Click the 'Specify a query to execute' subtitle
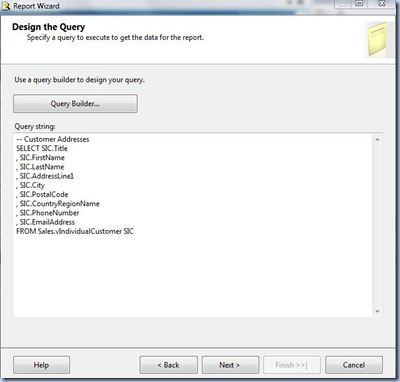Screen dimensions: 400x382 click(115, 38)
